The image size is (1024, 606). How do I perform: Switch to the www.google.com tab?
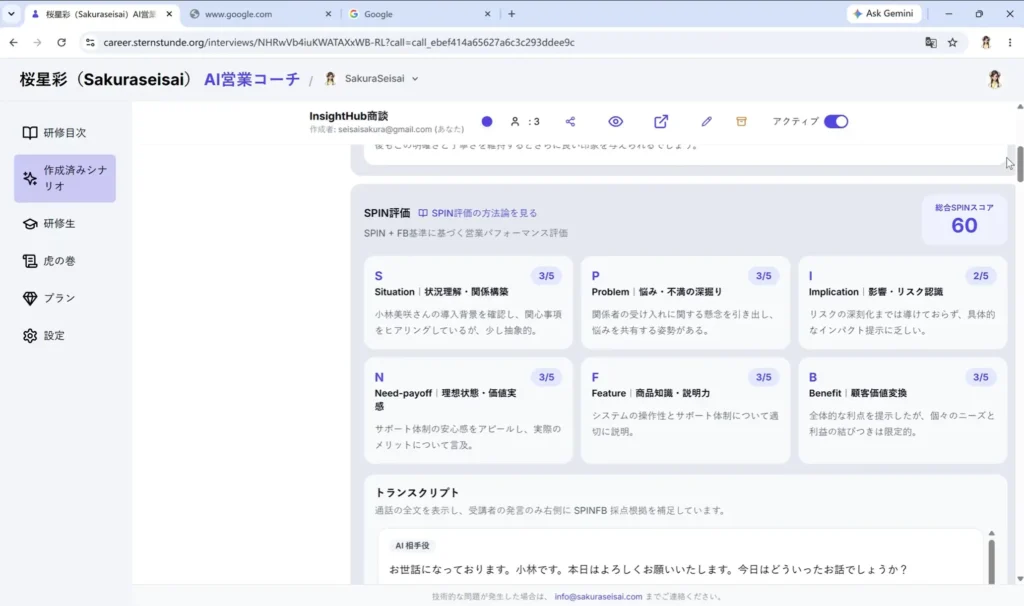point(260,14)
